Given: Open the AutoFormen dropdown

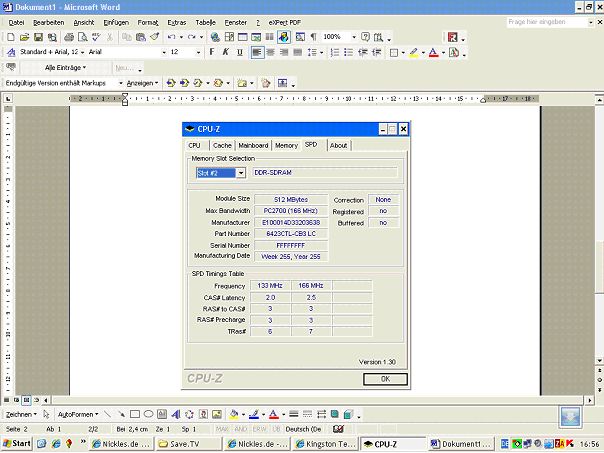Looking at the screenshot, I should [x=78, y=414].
